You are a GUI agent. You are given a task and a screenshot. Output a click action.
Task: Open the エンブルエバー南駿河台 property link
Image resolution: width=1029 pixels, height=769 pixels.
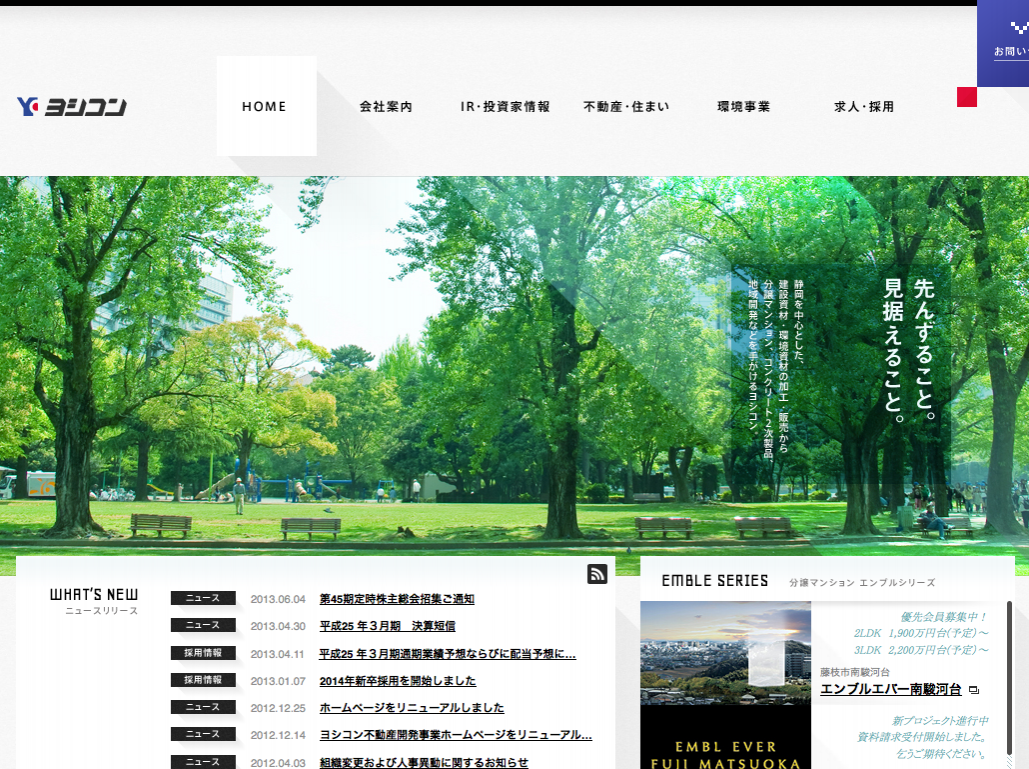(890, 689)
